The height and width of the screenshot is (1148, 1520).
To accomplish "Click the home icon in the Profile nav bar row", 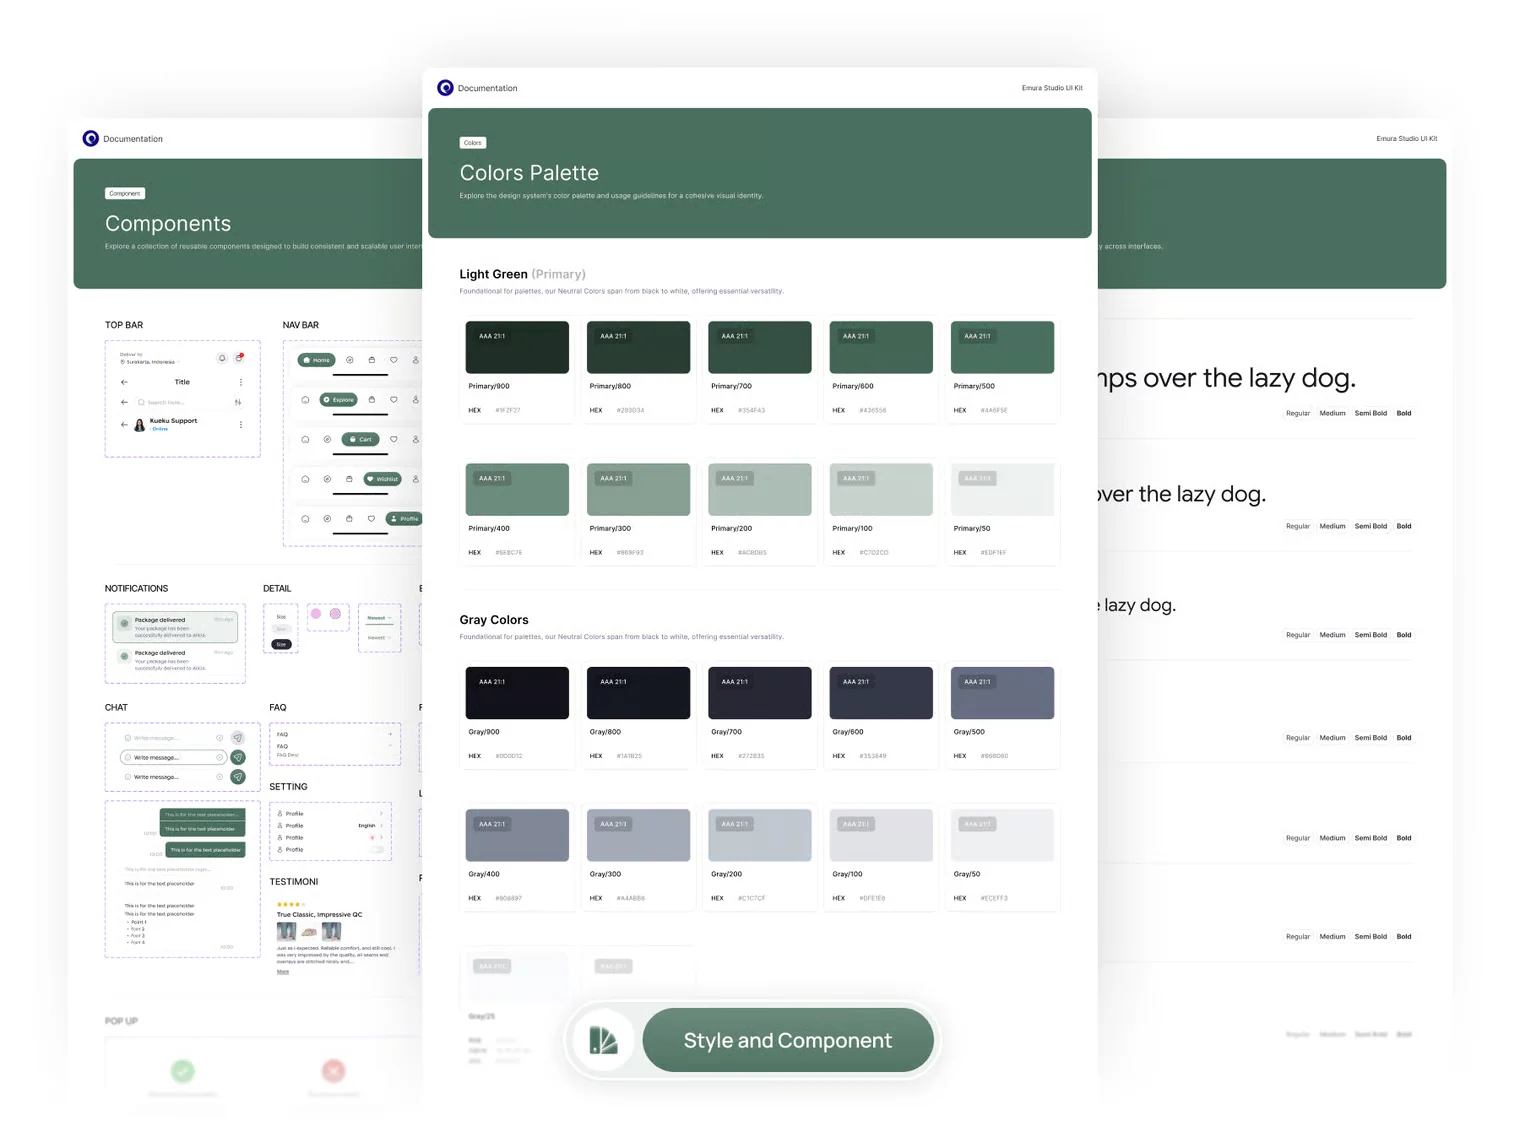I will point(305,519).
